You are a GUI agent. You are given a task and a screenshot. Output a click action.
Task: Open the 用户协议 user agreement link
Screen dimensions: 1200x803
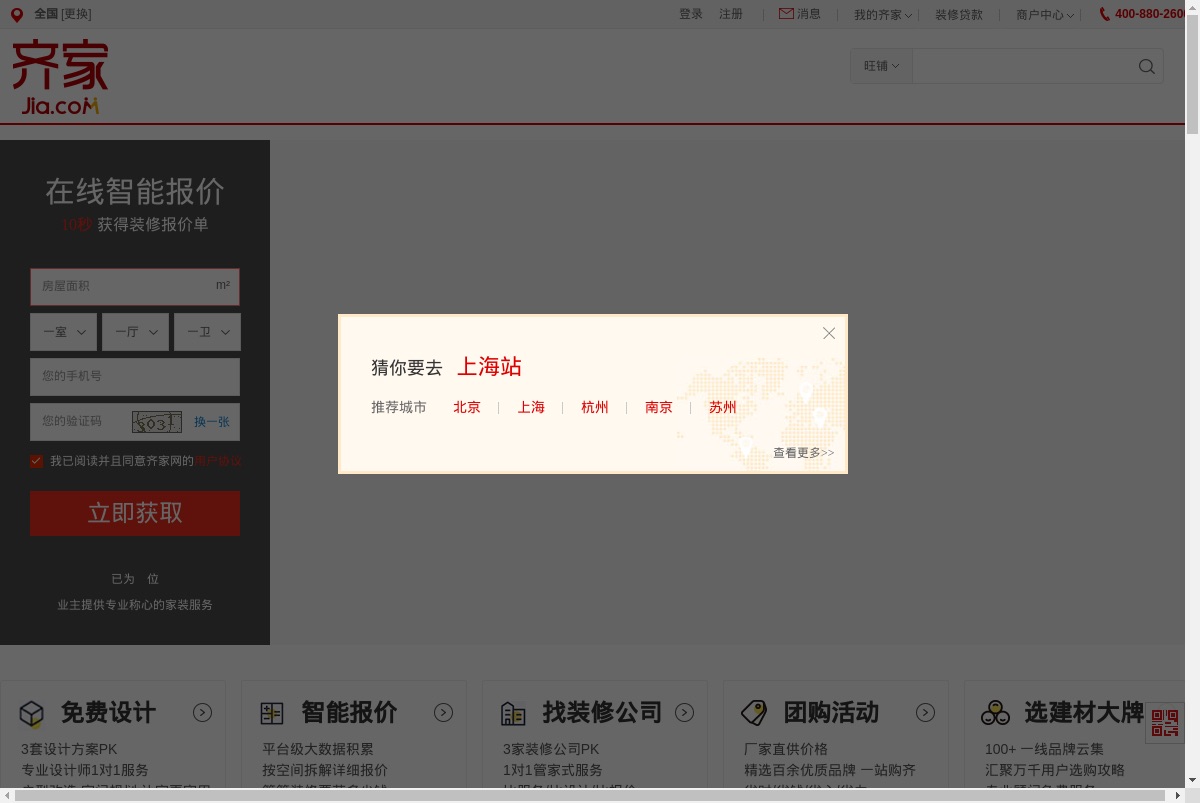[217, 461]
